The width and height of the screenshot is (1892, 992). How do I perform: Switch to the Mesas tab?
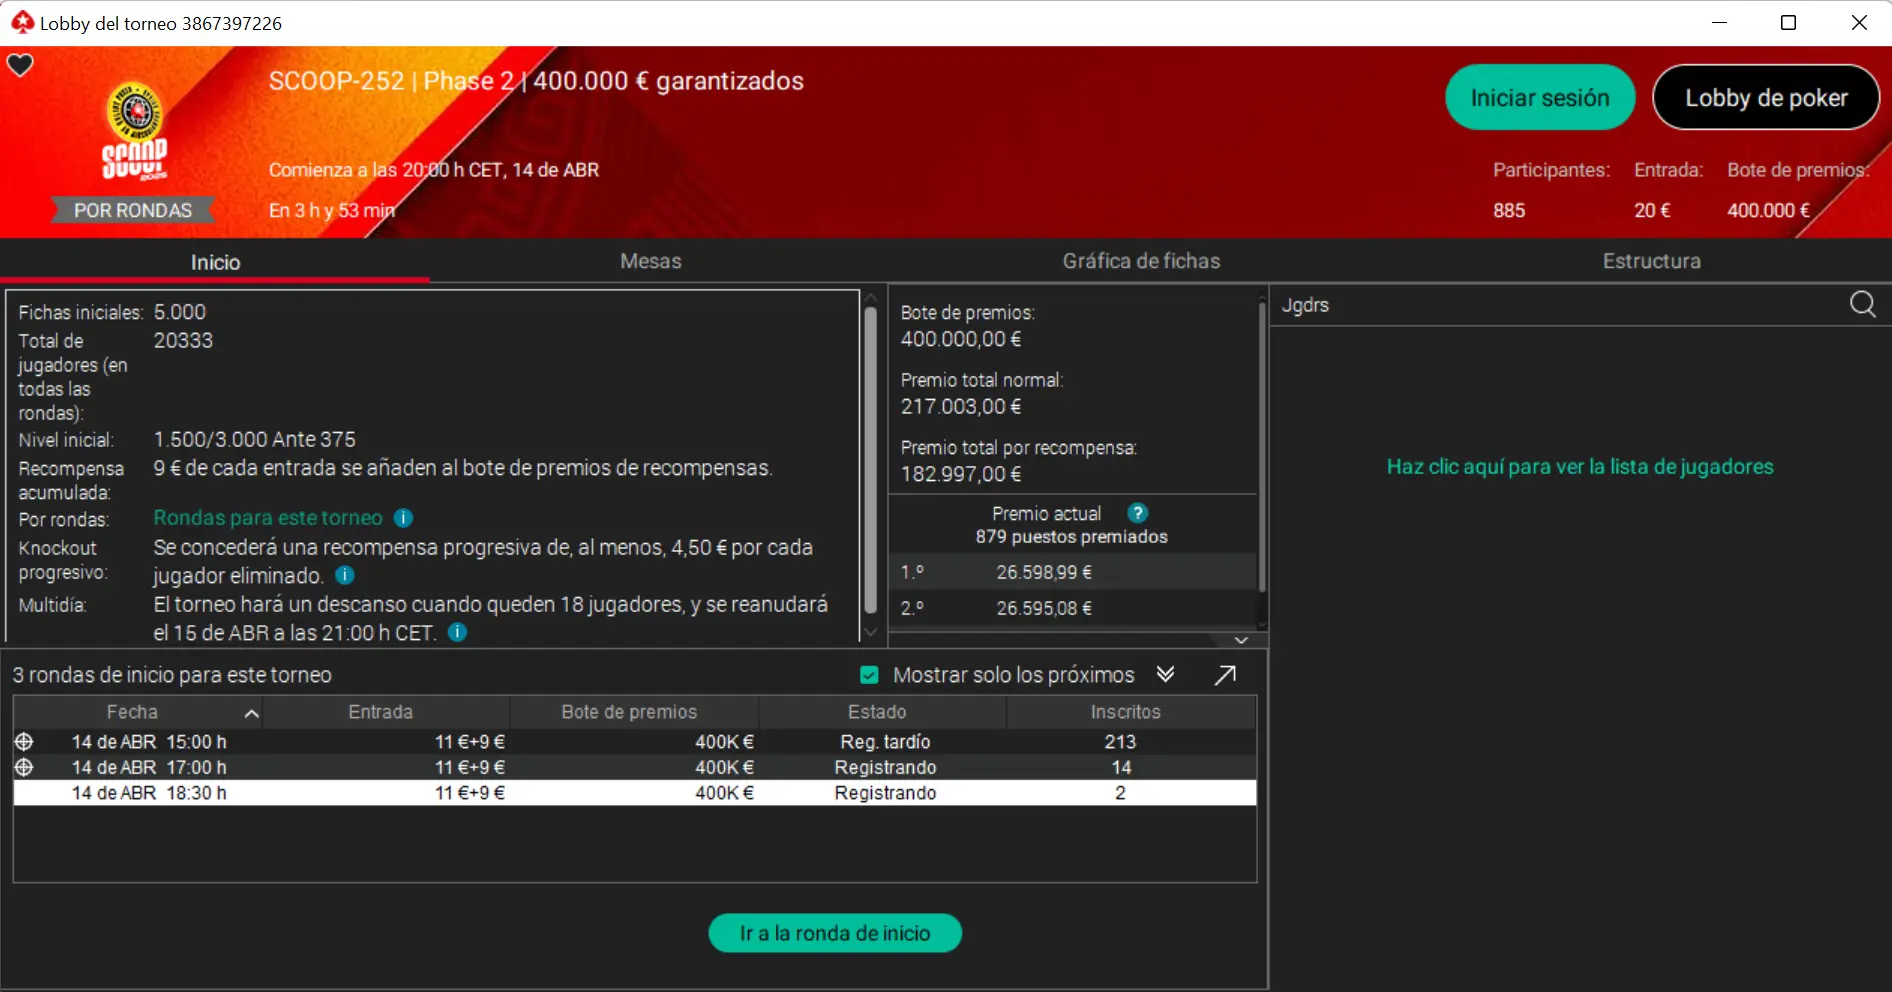point(651,261)
